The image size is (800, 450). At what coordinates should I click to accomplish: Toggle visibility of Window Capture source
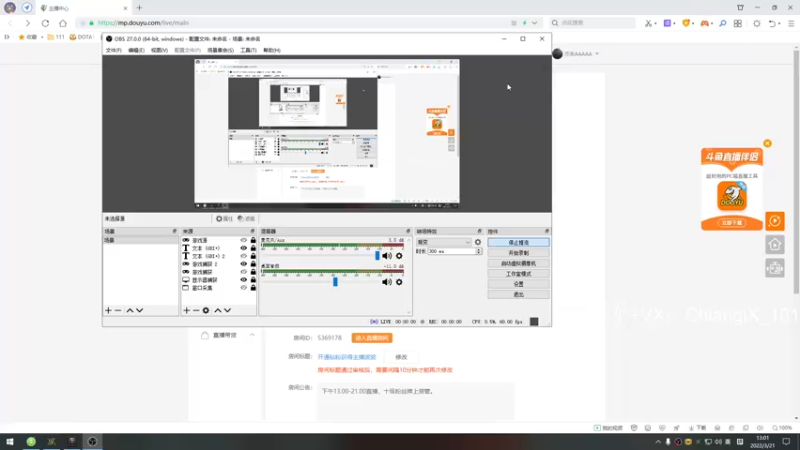coord(243,288)
